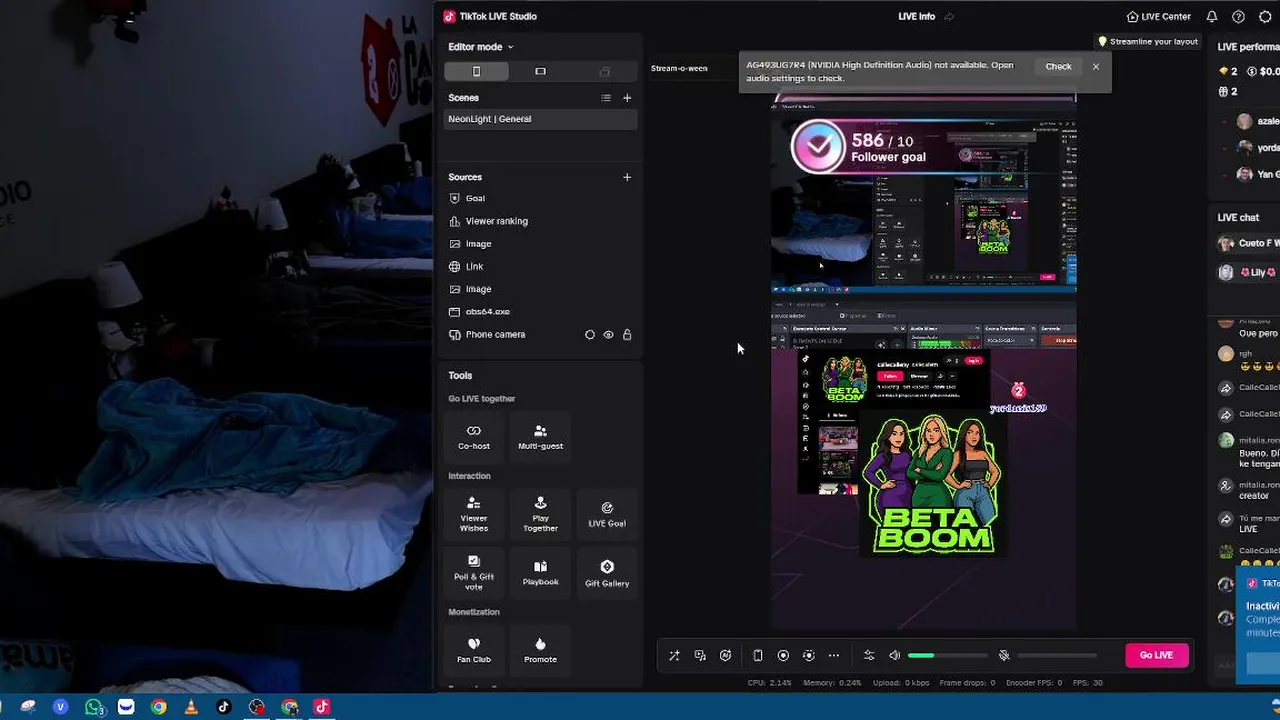This screenshot has height=720, width=1280.
Task: Open Phone camera source settings circle icon
Action: (x=590, y=335)
